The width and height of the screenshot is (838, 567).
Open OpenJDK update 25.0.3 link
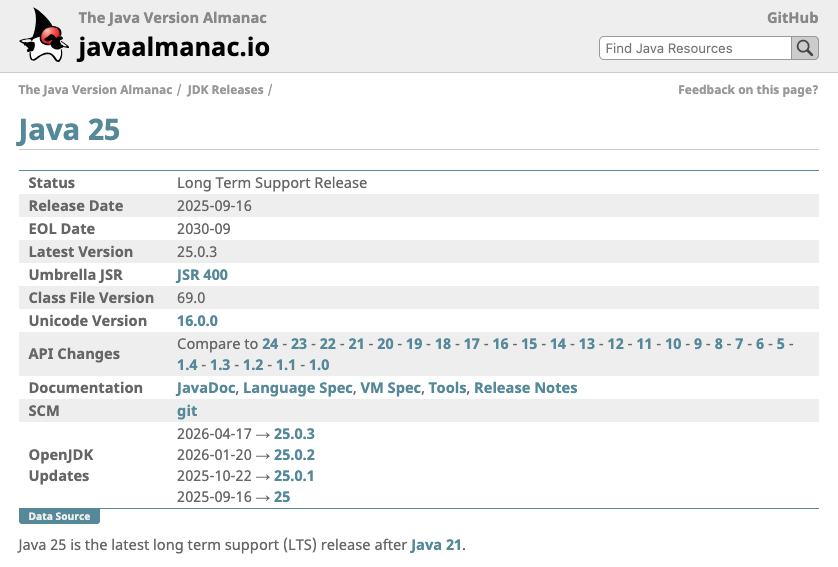(x=294, y=434)
